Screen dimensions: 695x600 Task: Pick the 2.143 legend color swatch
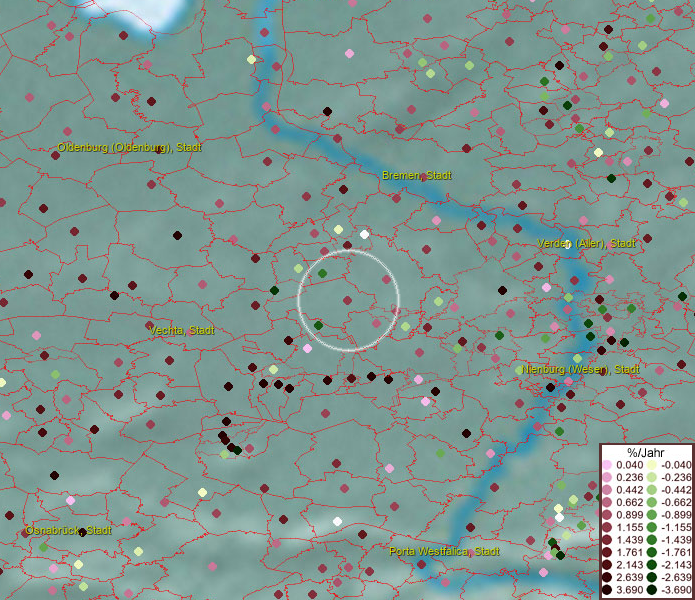click(607, 565)
